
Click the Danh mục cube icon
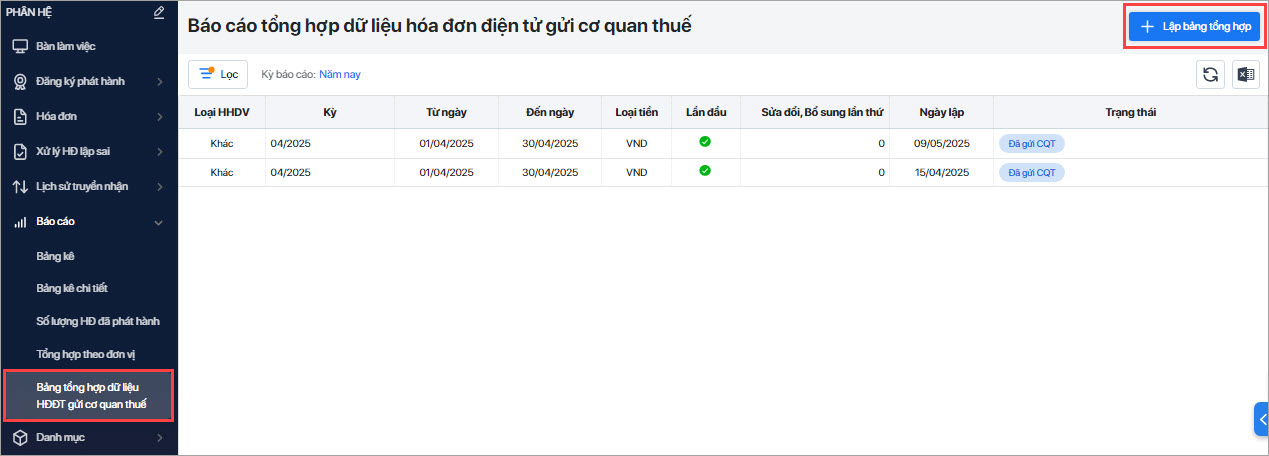pos(20,437)
